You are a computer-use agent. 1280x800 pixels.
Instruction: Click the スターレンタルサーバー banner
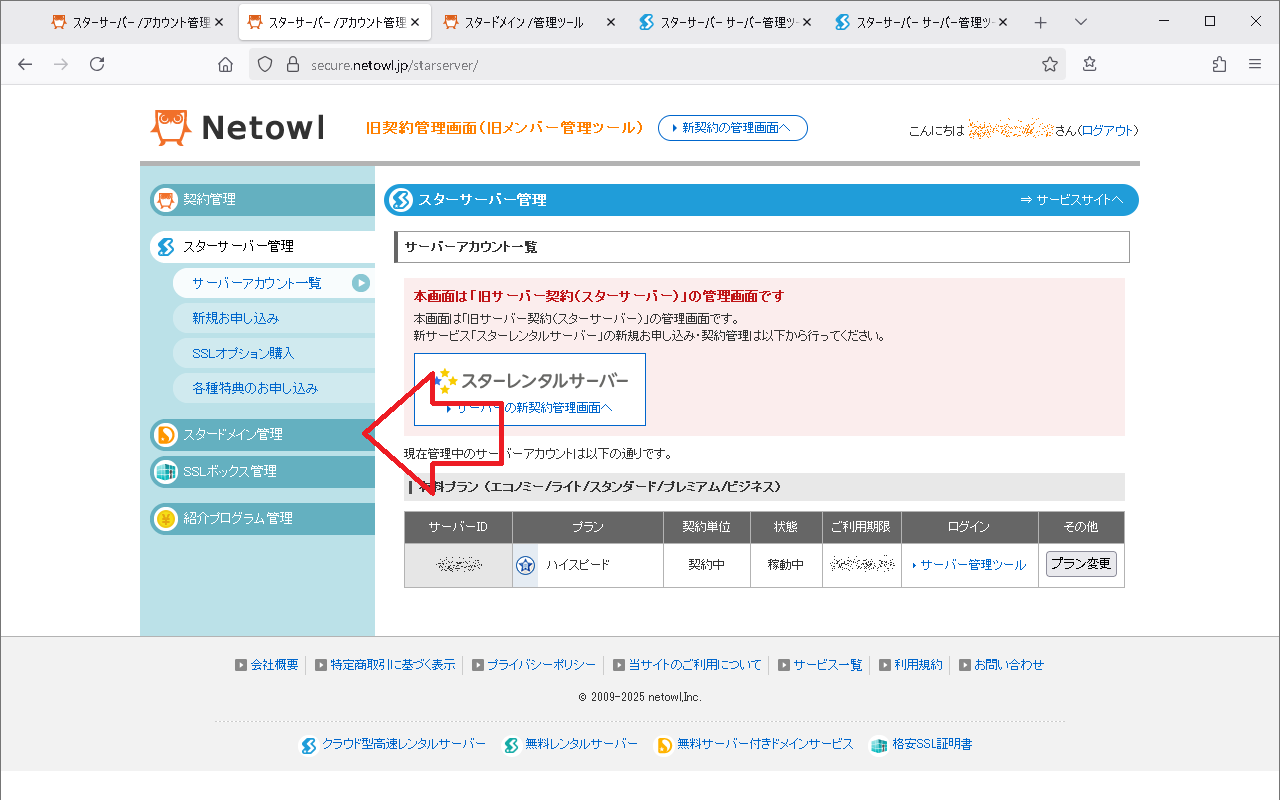[530, 389]
